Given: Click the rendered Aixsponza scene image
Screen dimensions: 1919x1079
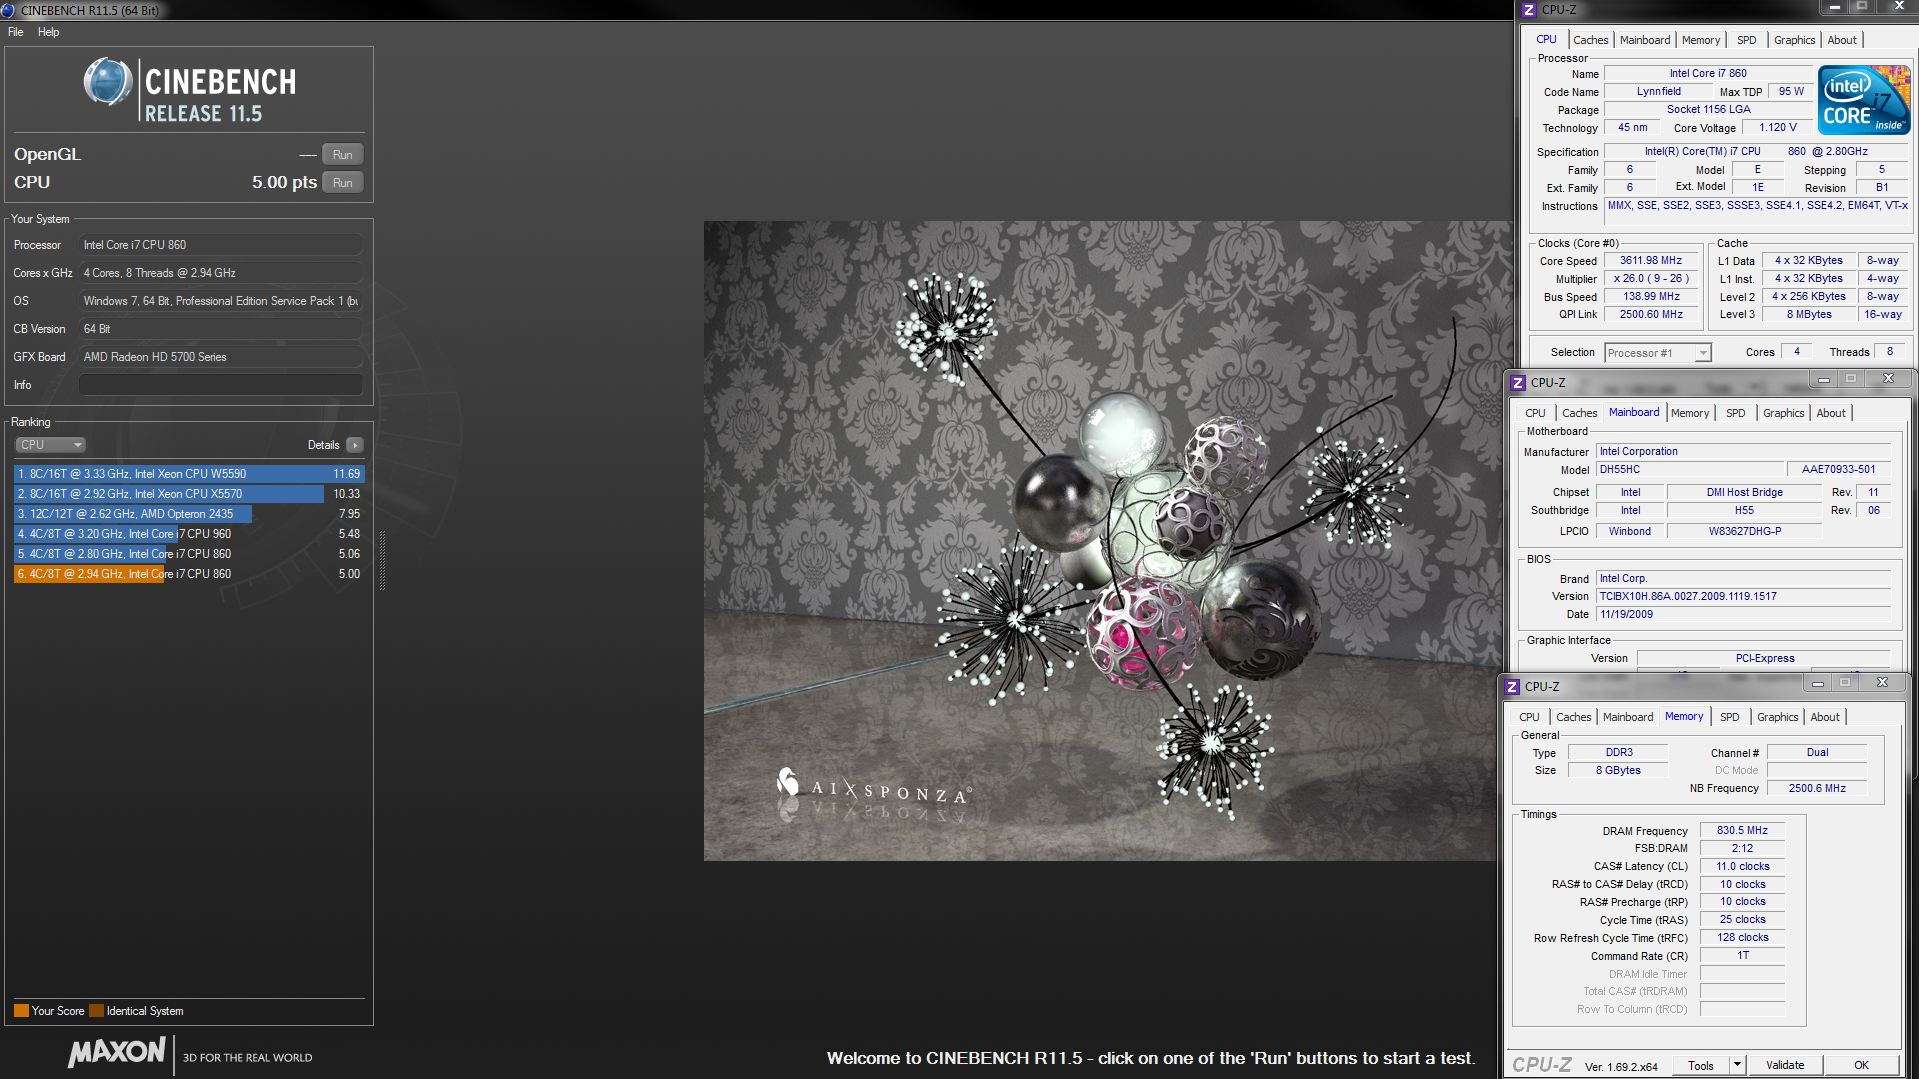Looking at the screenshot, I should pyautogui.click(x=1108, y=540).
